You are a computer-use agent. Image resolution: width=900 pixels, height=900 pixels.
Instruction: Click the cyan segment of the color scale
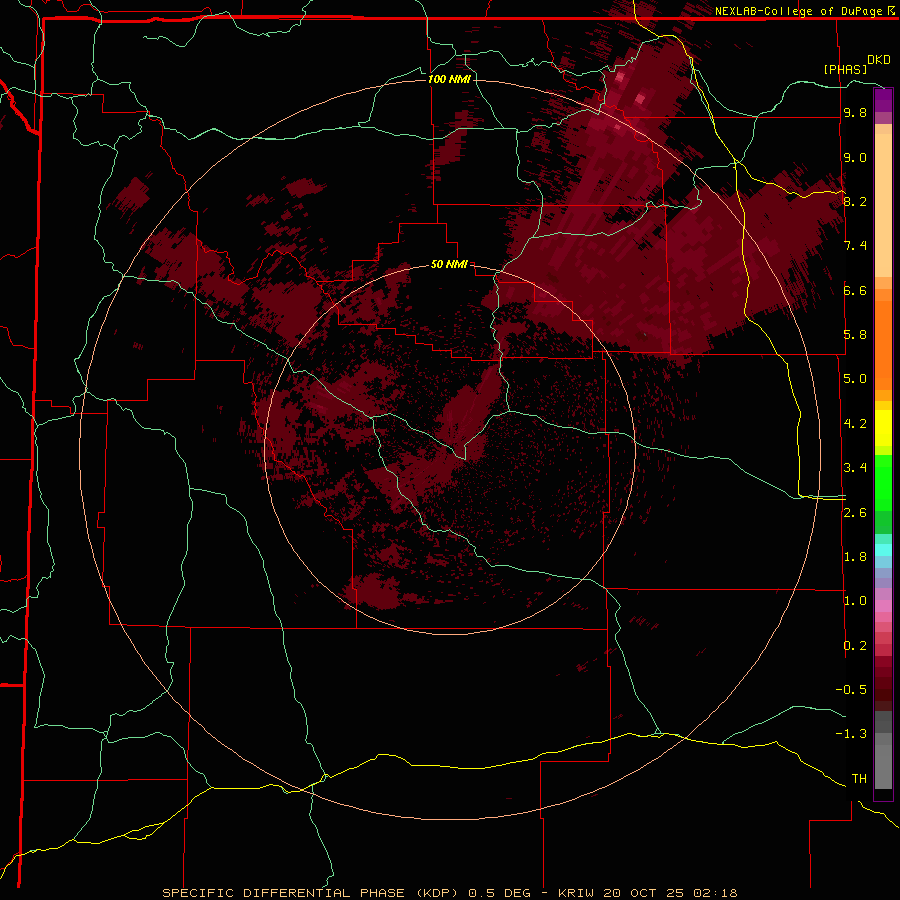[x=883, y=550]
